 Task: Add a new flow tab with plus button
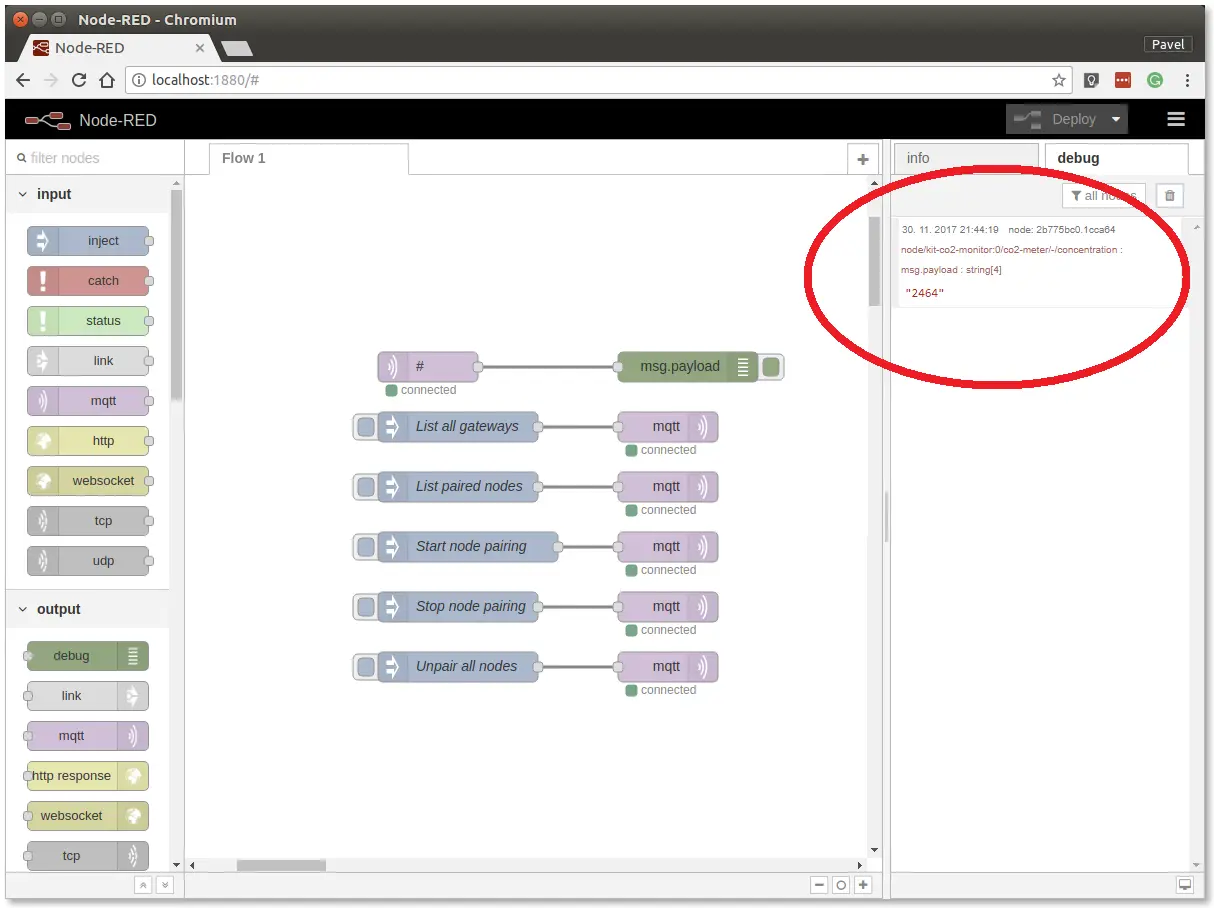click(x=862, y=159)
